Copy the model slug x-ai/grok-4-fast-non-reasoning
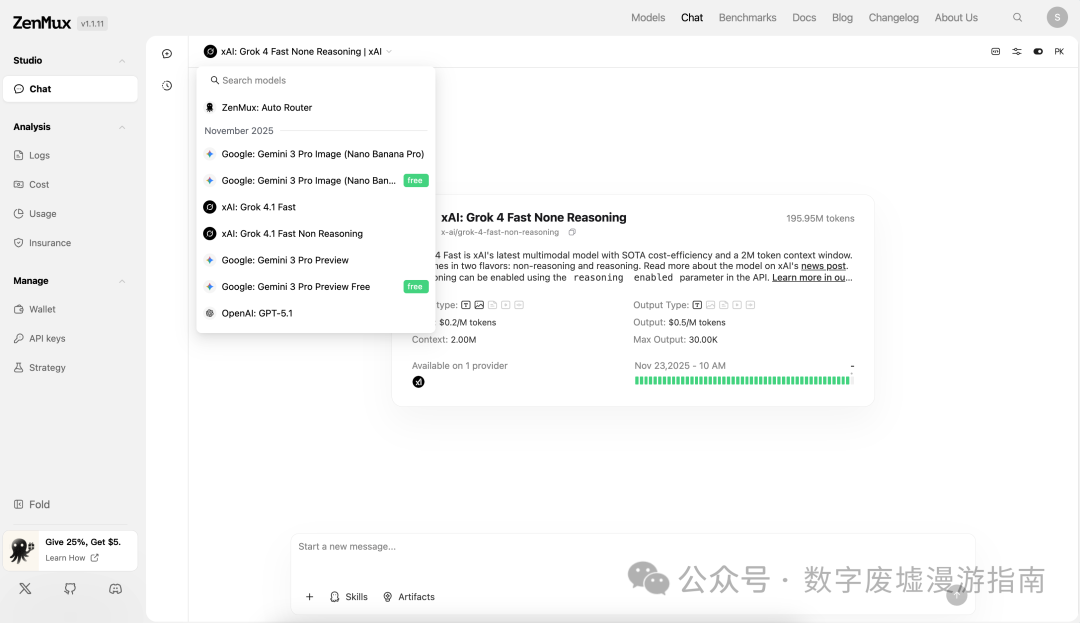This screenshot has width=1080, height=623. 572,233
